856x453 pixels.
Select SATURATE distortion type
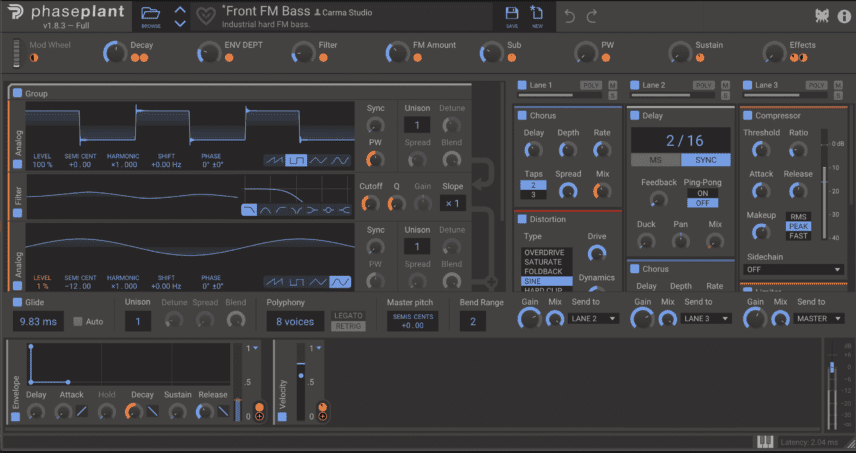click(546, 262)
